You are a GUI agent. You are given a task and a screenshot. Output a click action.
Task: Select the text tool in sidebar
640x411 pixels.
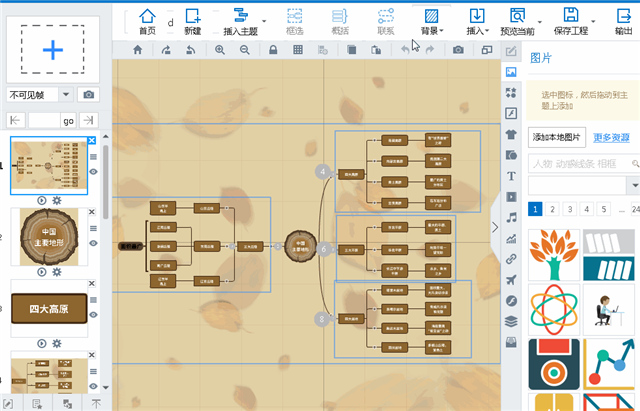511,176
